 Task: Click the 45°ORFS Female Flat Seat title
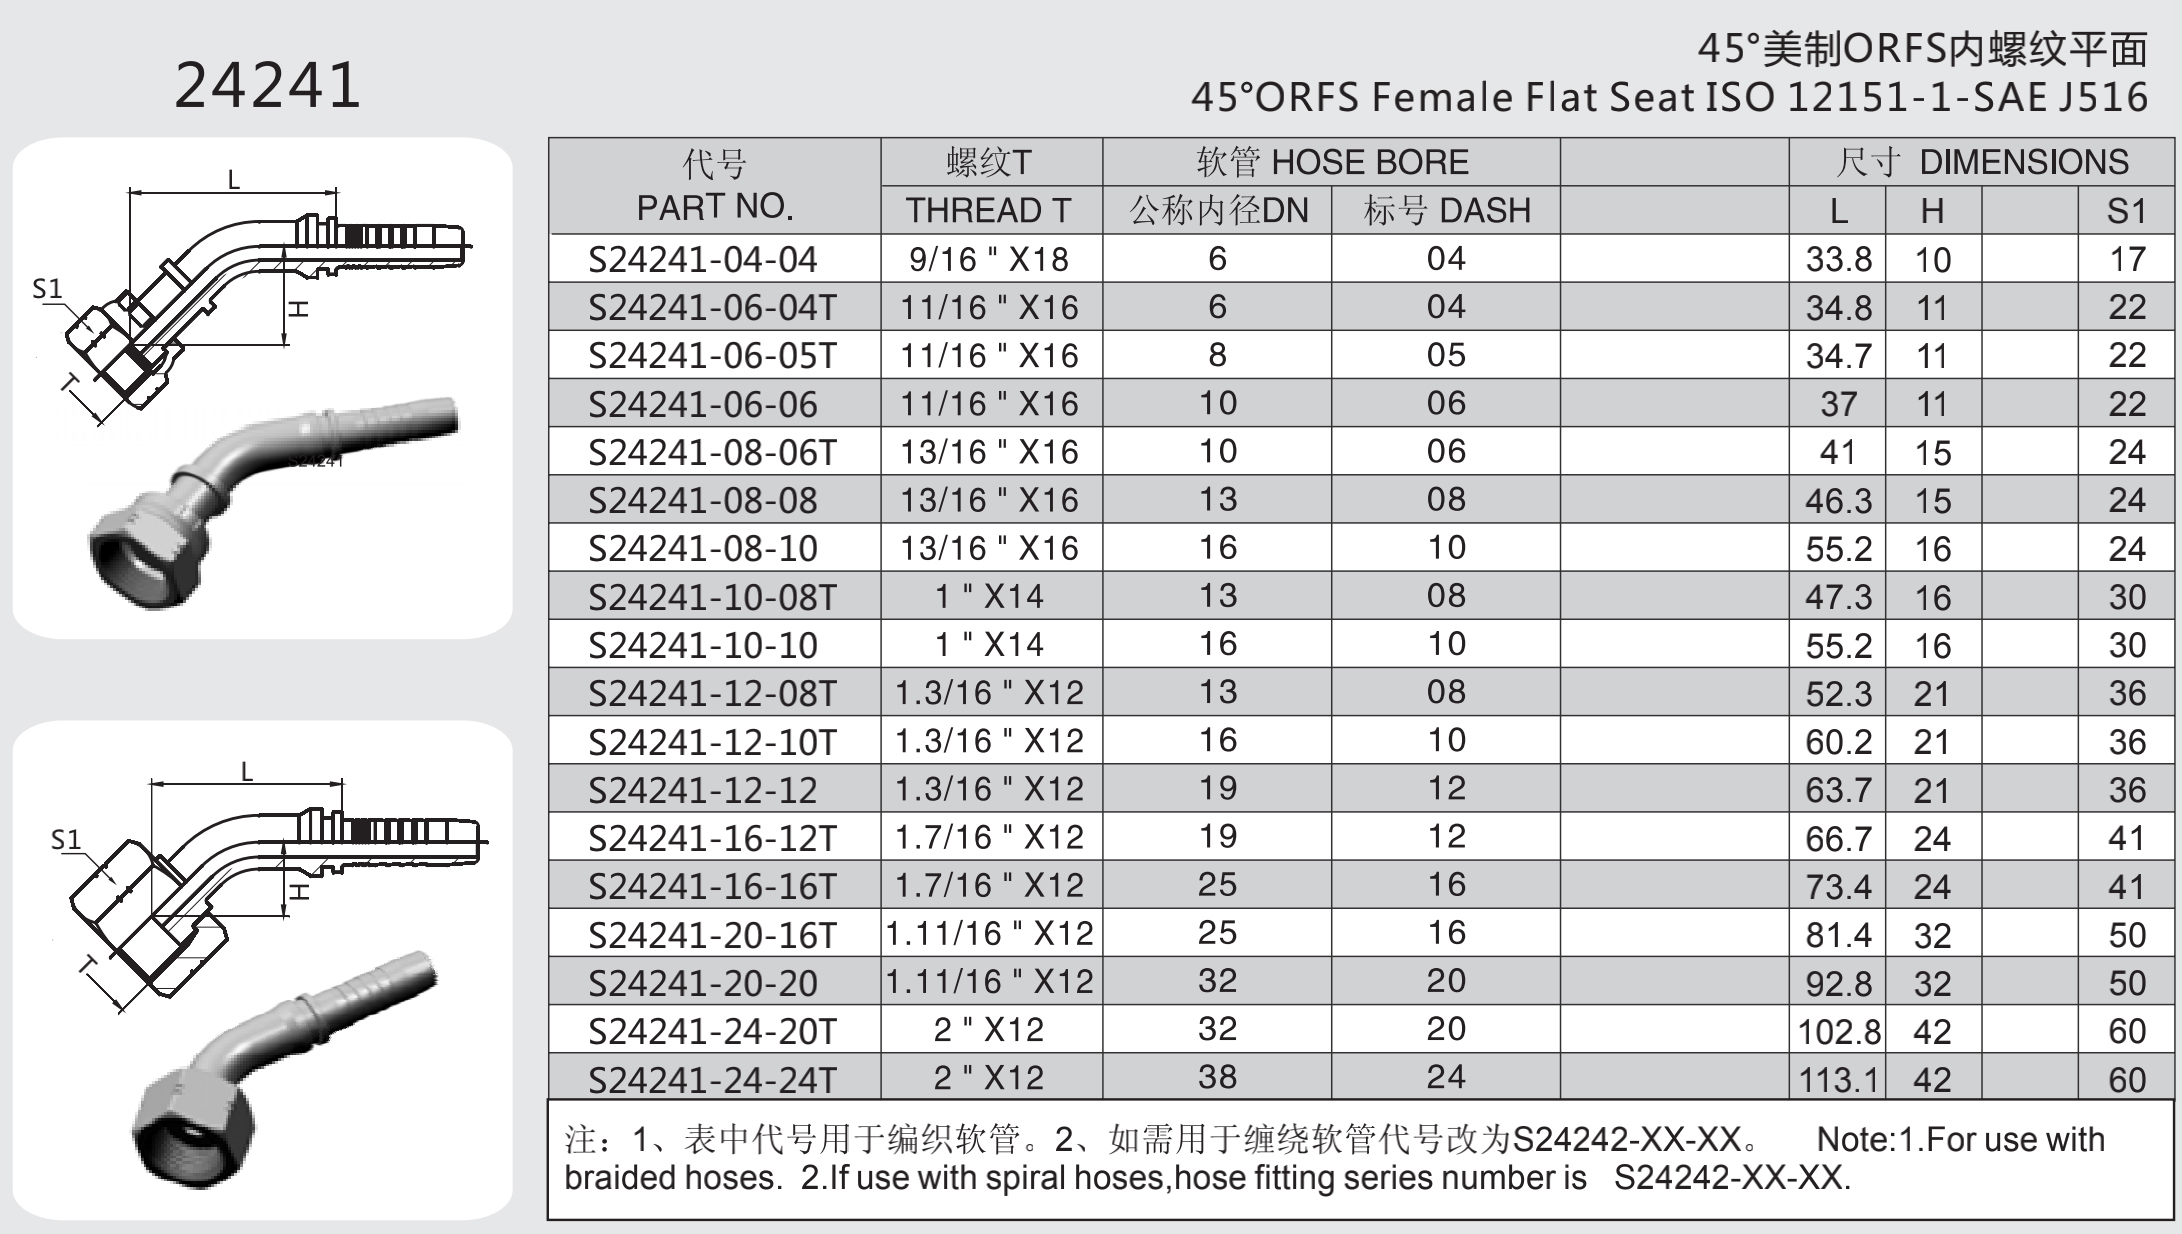click(x=1669, y=97)
